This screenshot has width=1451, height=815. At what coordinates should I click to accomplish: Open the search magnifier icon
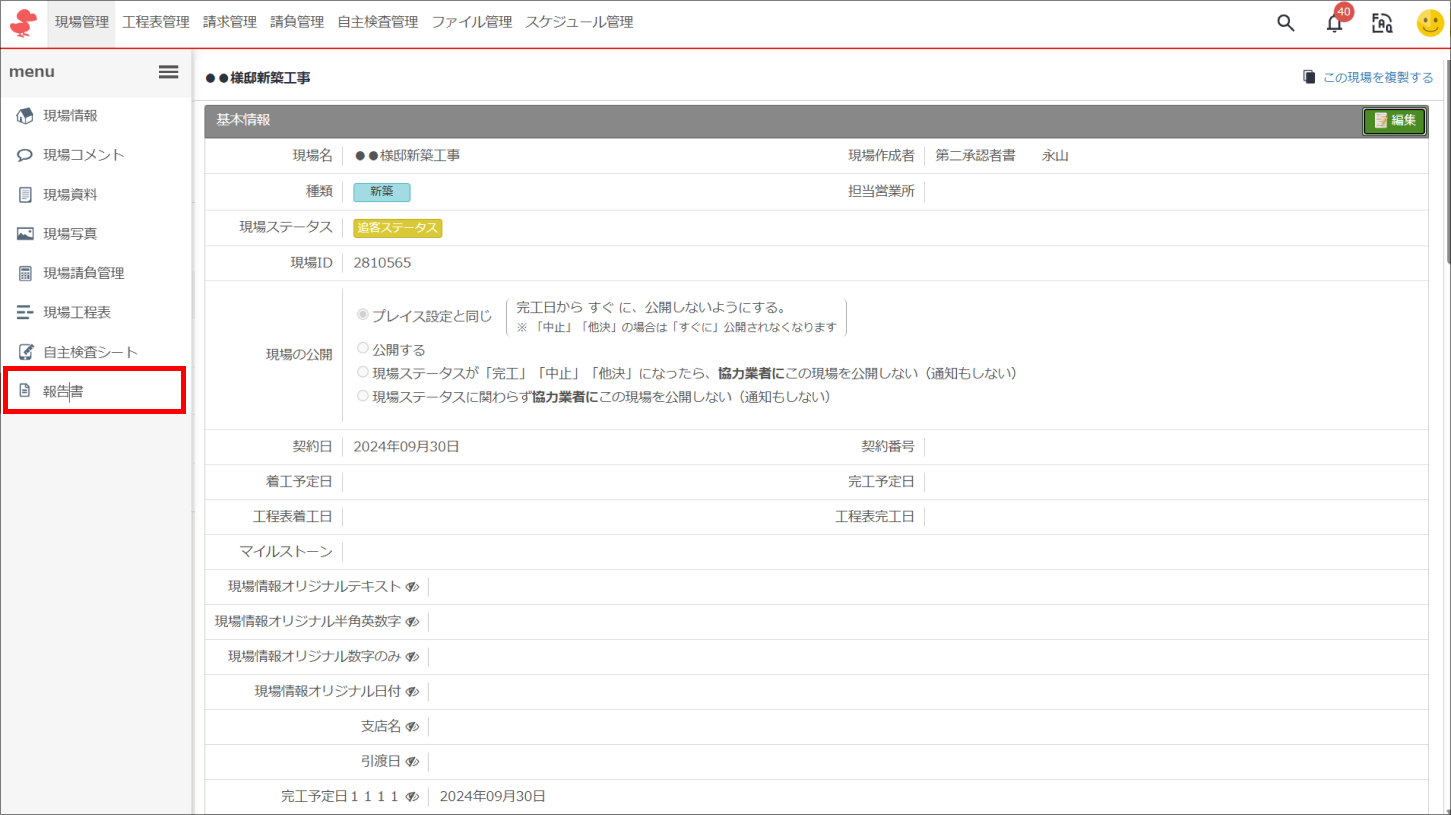pos(1286,23)
